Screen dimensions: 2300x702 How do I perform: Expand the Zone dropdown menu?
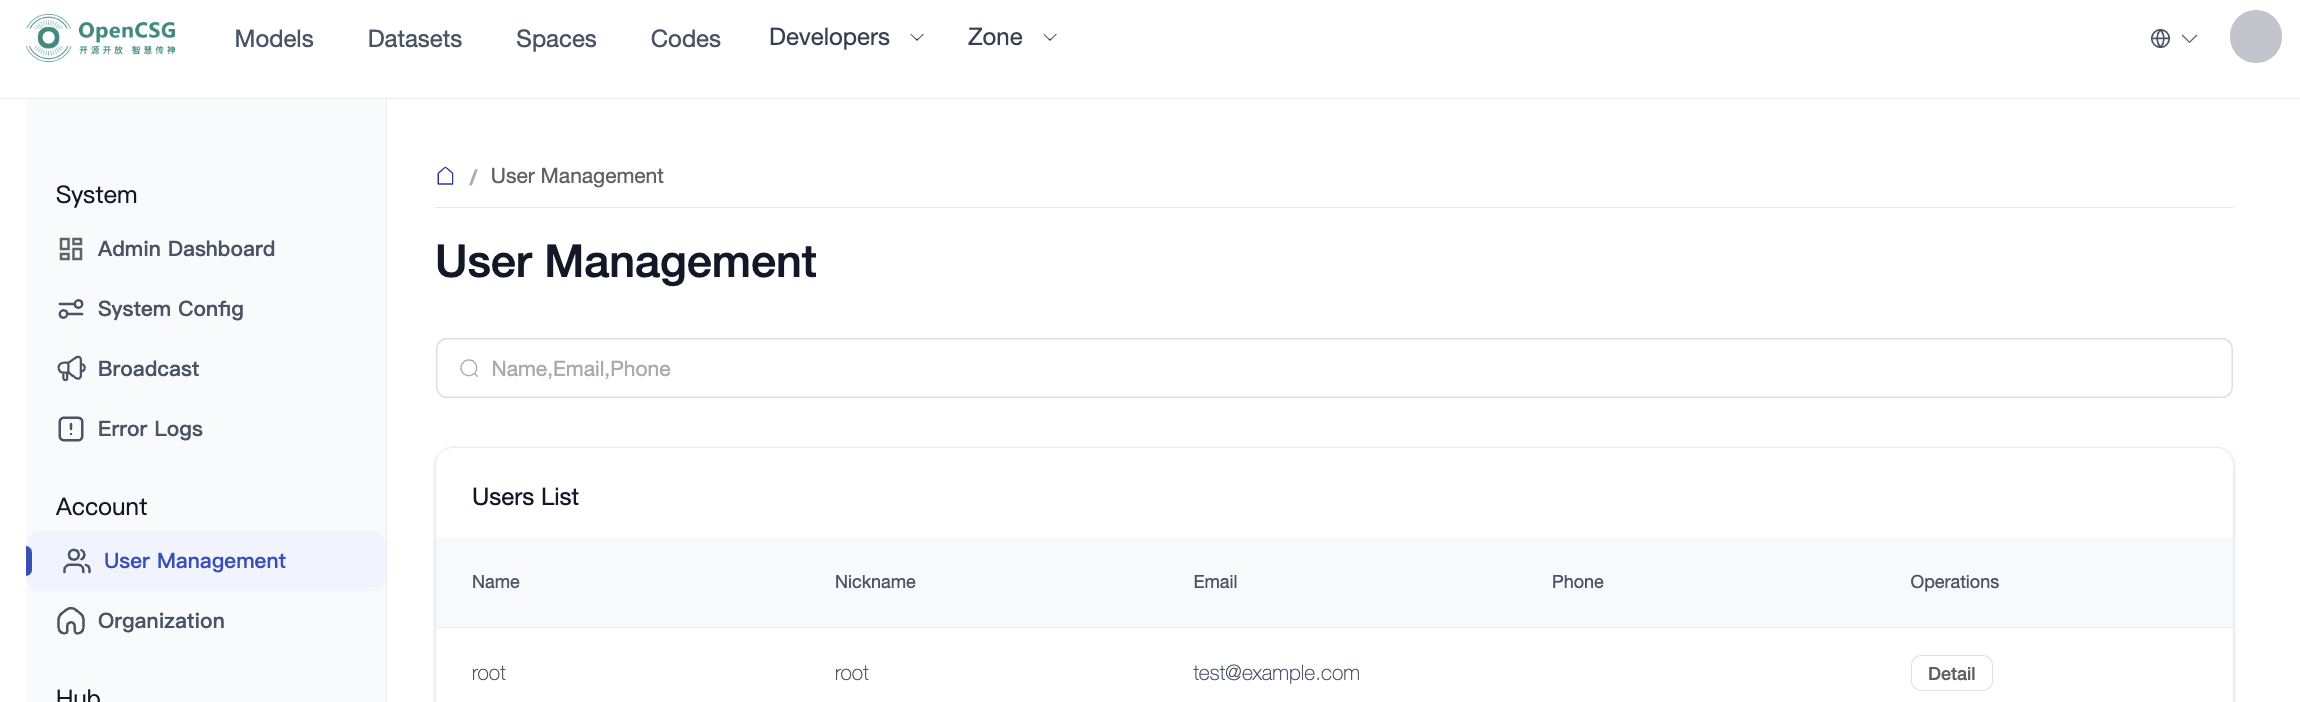click(x=1012, y=37)
